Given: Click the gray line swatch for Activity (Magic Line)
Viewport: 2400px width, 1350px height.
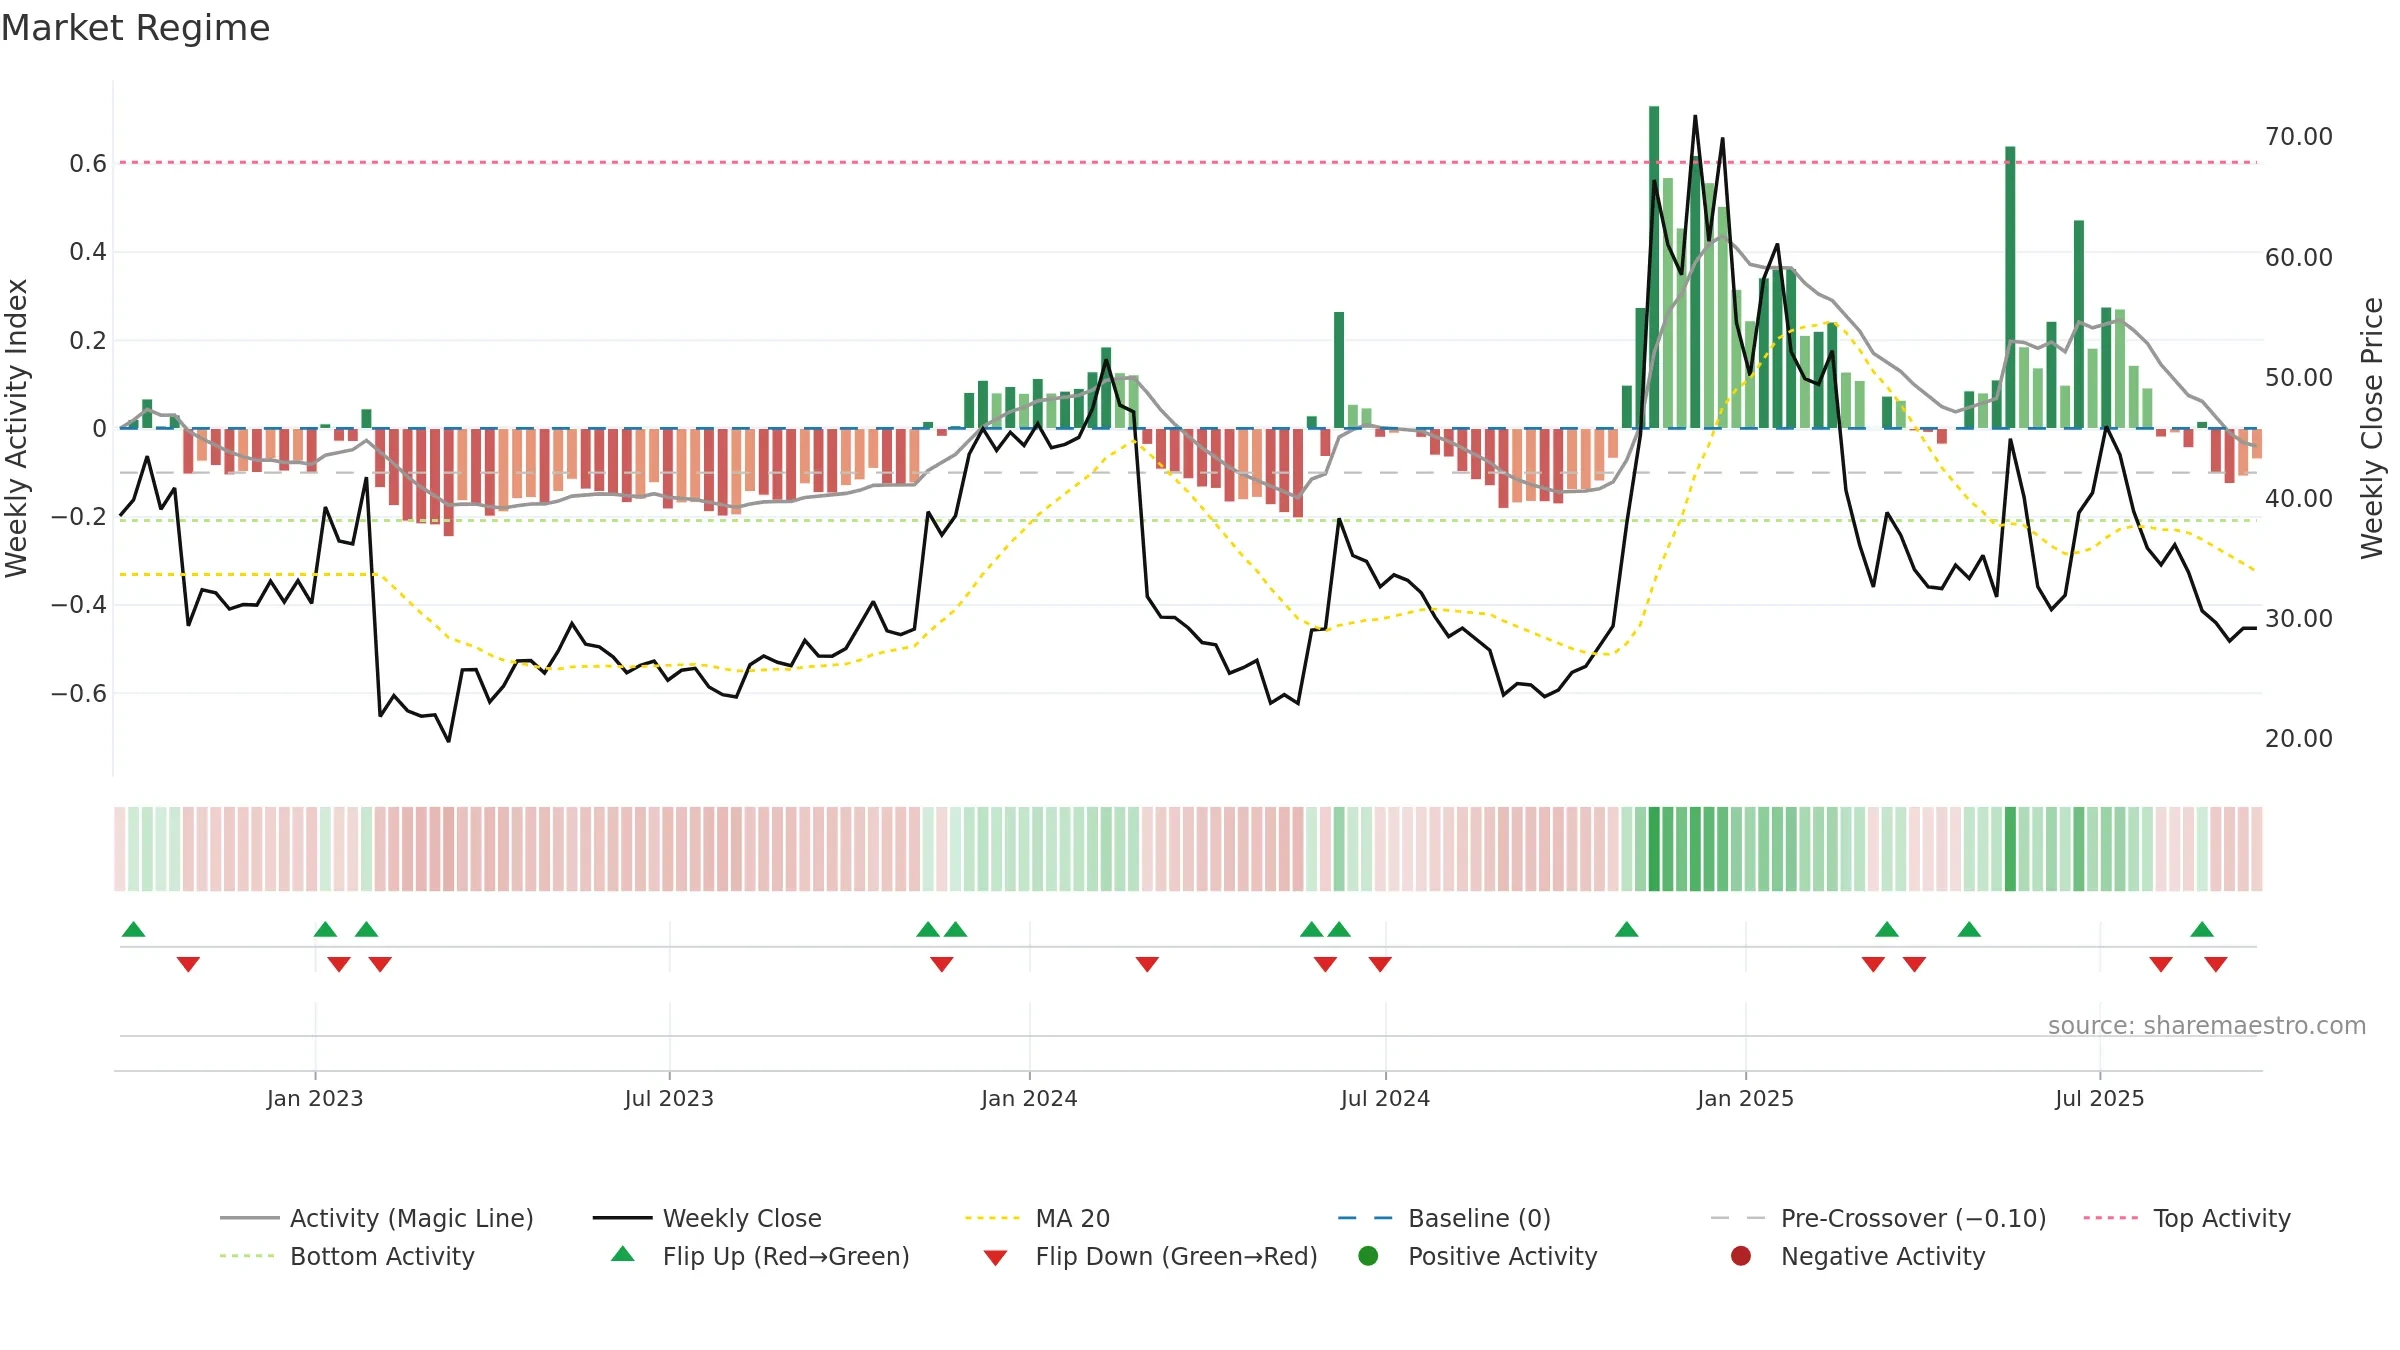Looking at the screenshot, I should point(249,1218).
